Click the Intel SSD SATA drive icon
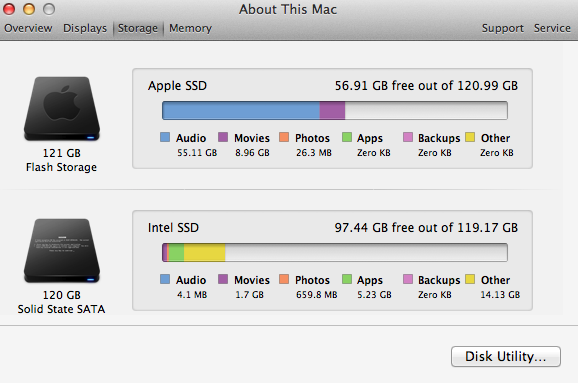This screenshot has height=383, width=578. pos(62,251)
